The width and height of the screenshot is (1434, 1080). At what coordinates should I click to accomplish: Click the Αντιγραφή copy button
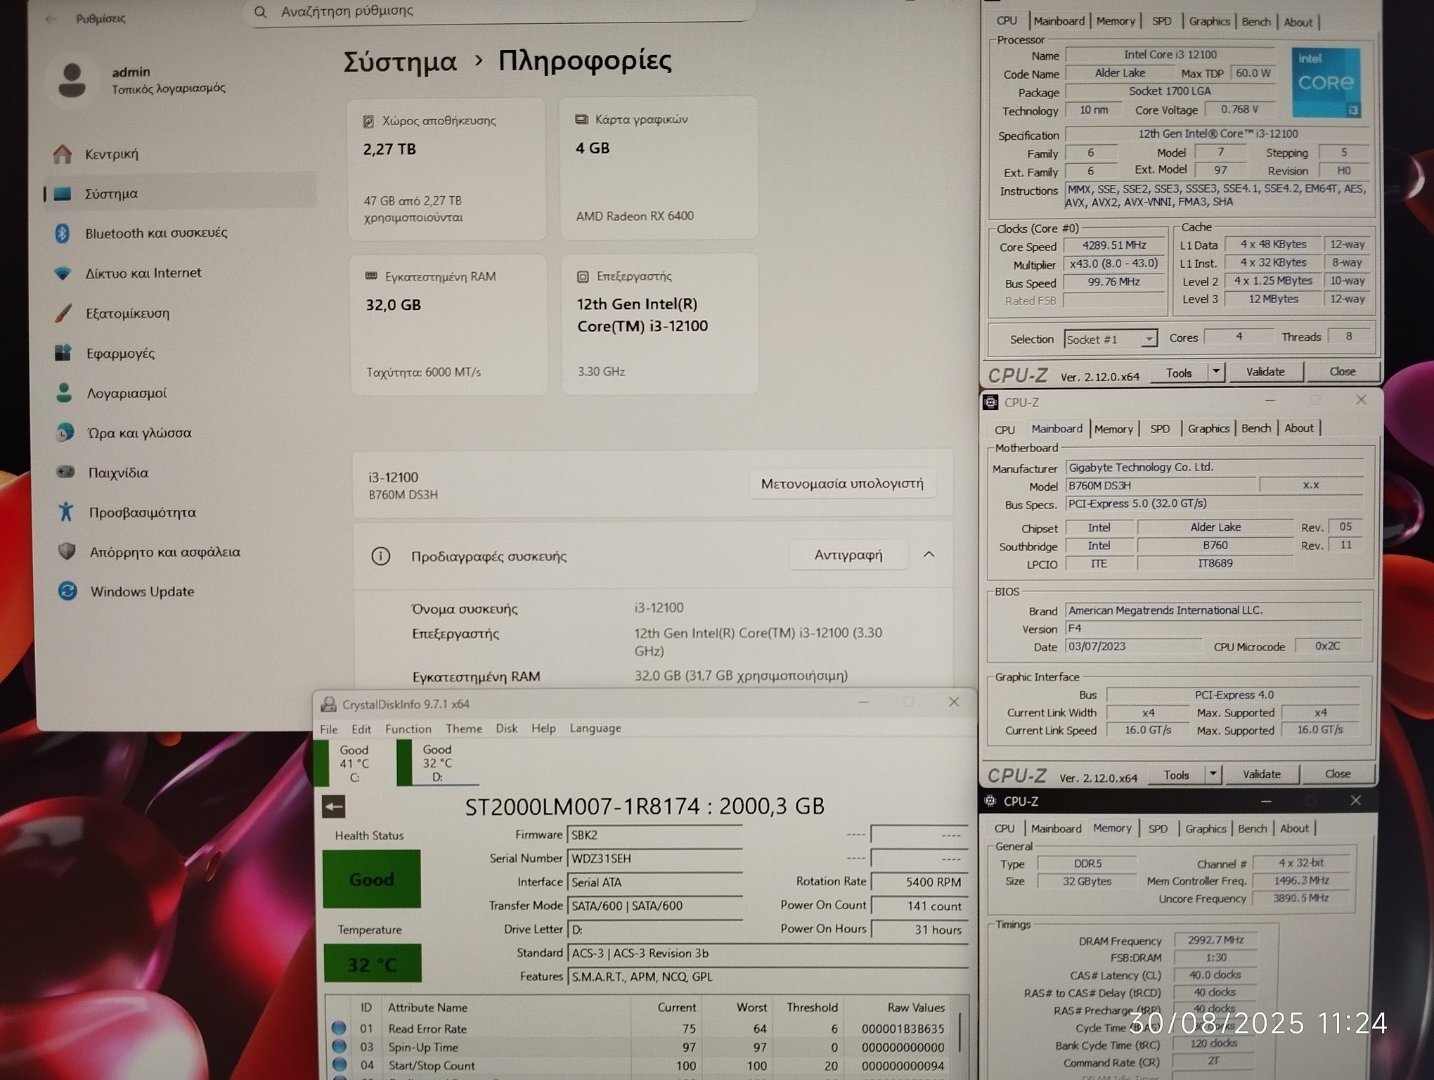pyautogui.click(x=848, y=555)
